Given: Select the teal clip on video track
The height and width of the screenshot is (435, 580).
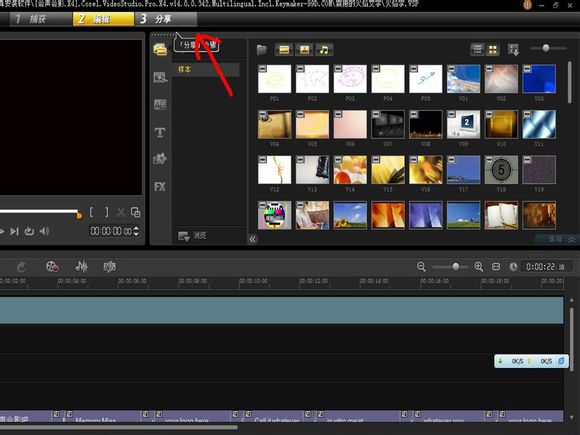Looking at the screenshot, I should [x=281, y=310].
